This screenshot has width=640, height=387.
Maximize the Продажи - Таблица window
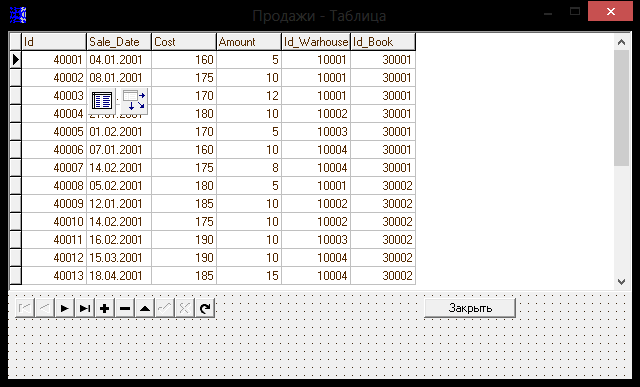tap(575, 11)
